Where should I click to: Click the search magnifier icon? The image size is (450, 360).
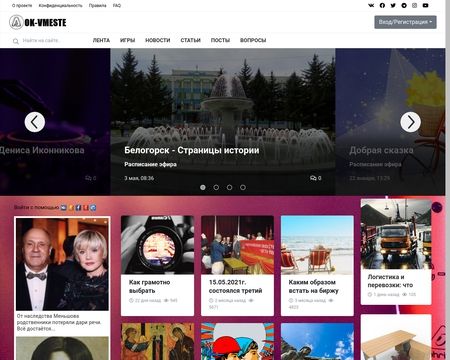tap(16, 41)
